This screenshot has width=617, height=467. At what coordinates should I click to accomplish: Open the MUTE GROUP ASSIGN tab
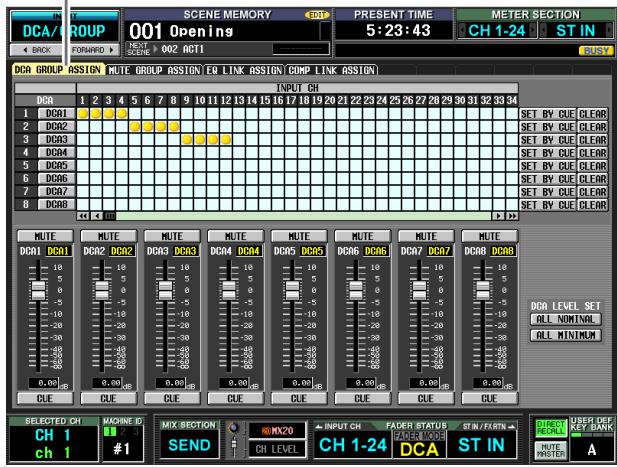[154, 70]
